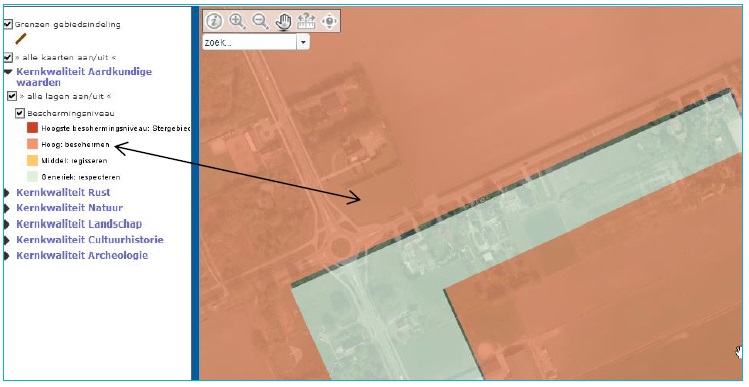Open the Kernkwaliteit Landschap heading
The height and width of the screenshot is (387, 749).
(79, 224)
